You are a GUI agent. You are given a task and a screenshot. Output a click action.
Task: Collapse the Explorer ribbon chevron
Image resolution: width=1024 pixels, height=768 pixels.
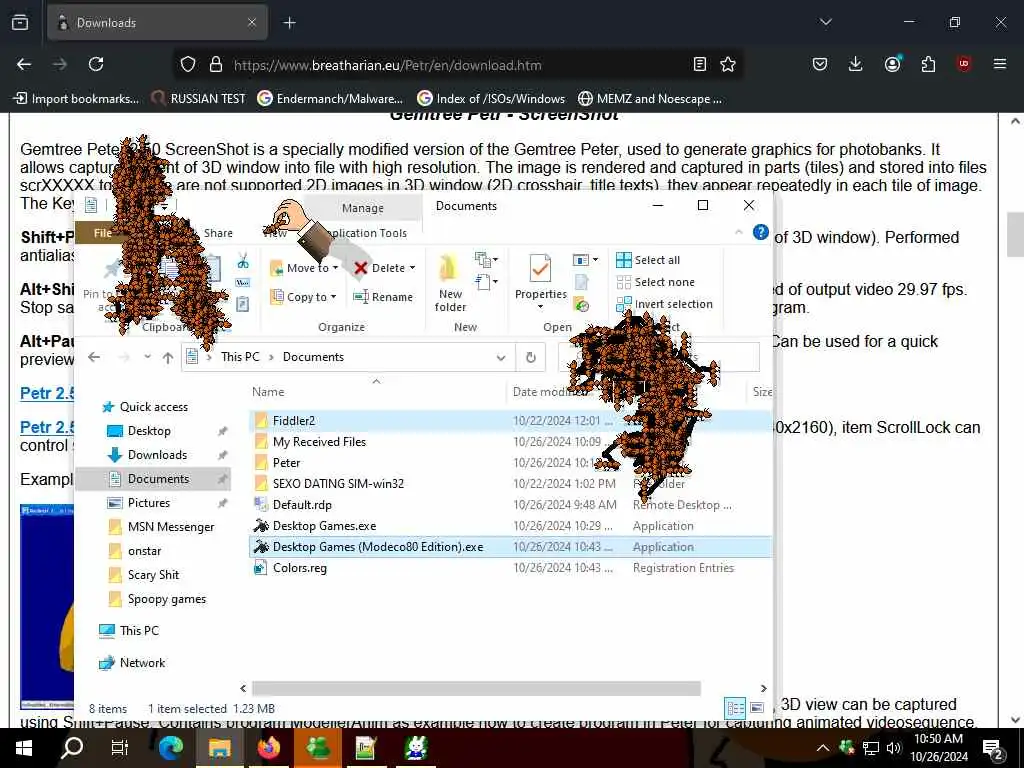click(x=739, y=232)
